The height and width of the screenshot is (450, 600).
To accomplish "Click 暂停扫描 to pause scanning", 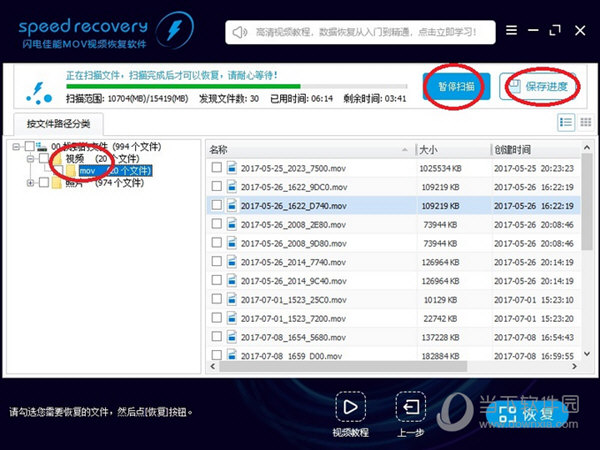I will click(456, 86).
